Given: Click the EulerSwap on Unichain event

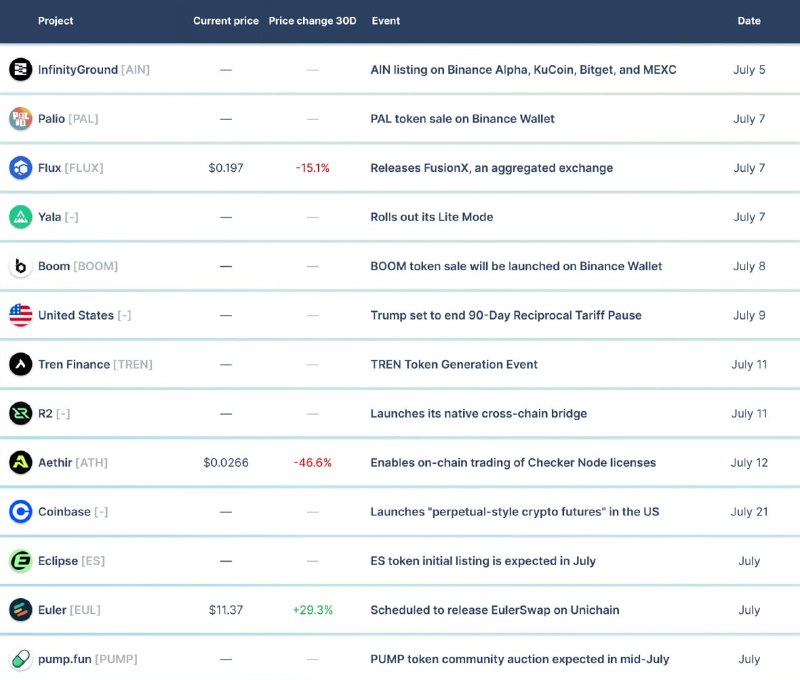Looking at the screenshot, I should (x=495, y=610).
